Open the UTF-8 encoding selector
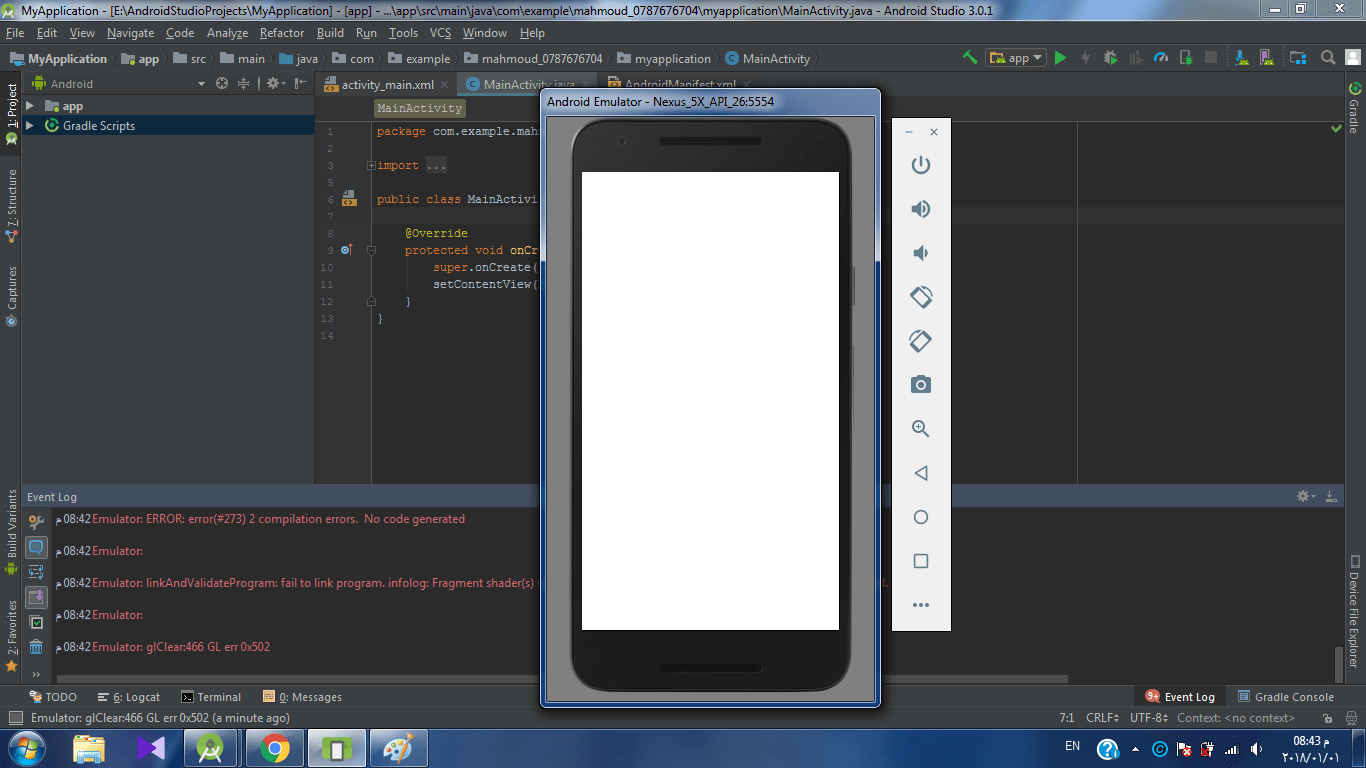The height and width of the screenshot is (768, 1366). click(1148, 718)
